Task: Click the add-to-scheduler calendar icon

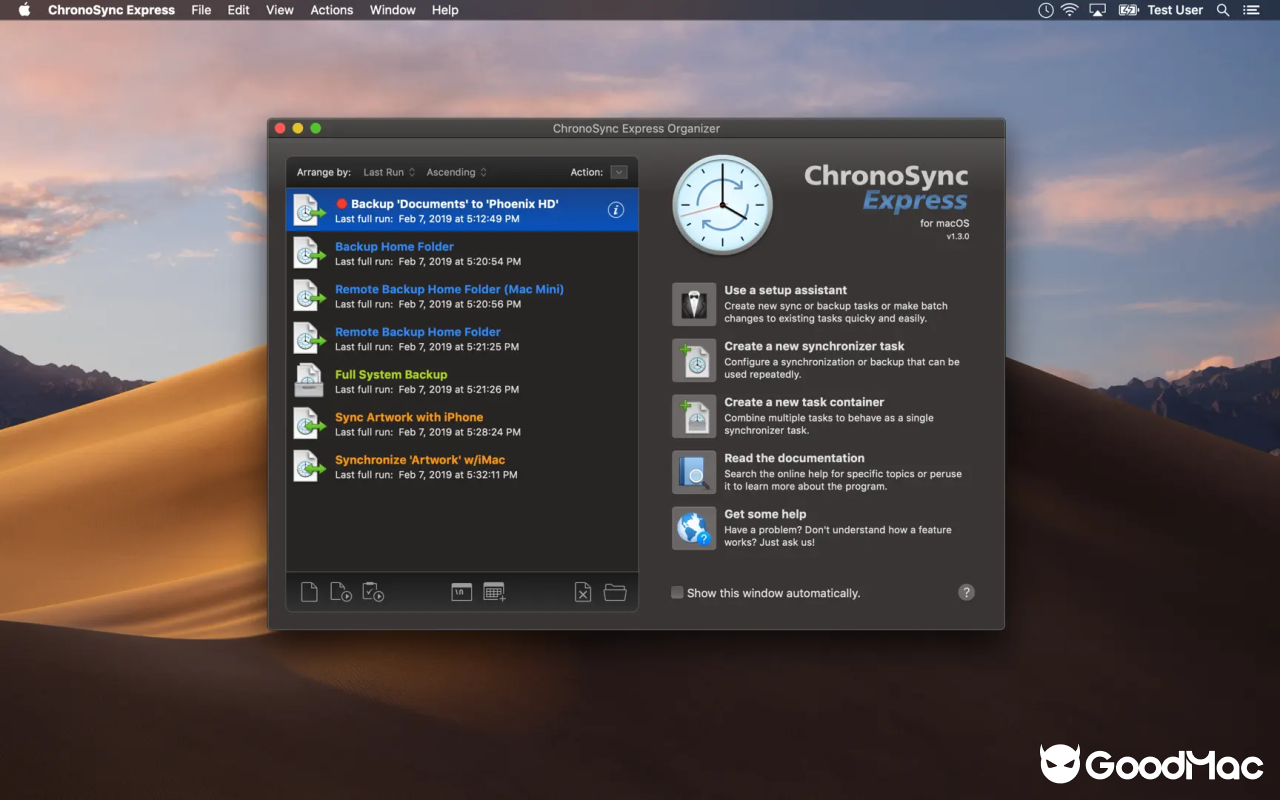Action: 494,591
